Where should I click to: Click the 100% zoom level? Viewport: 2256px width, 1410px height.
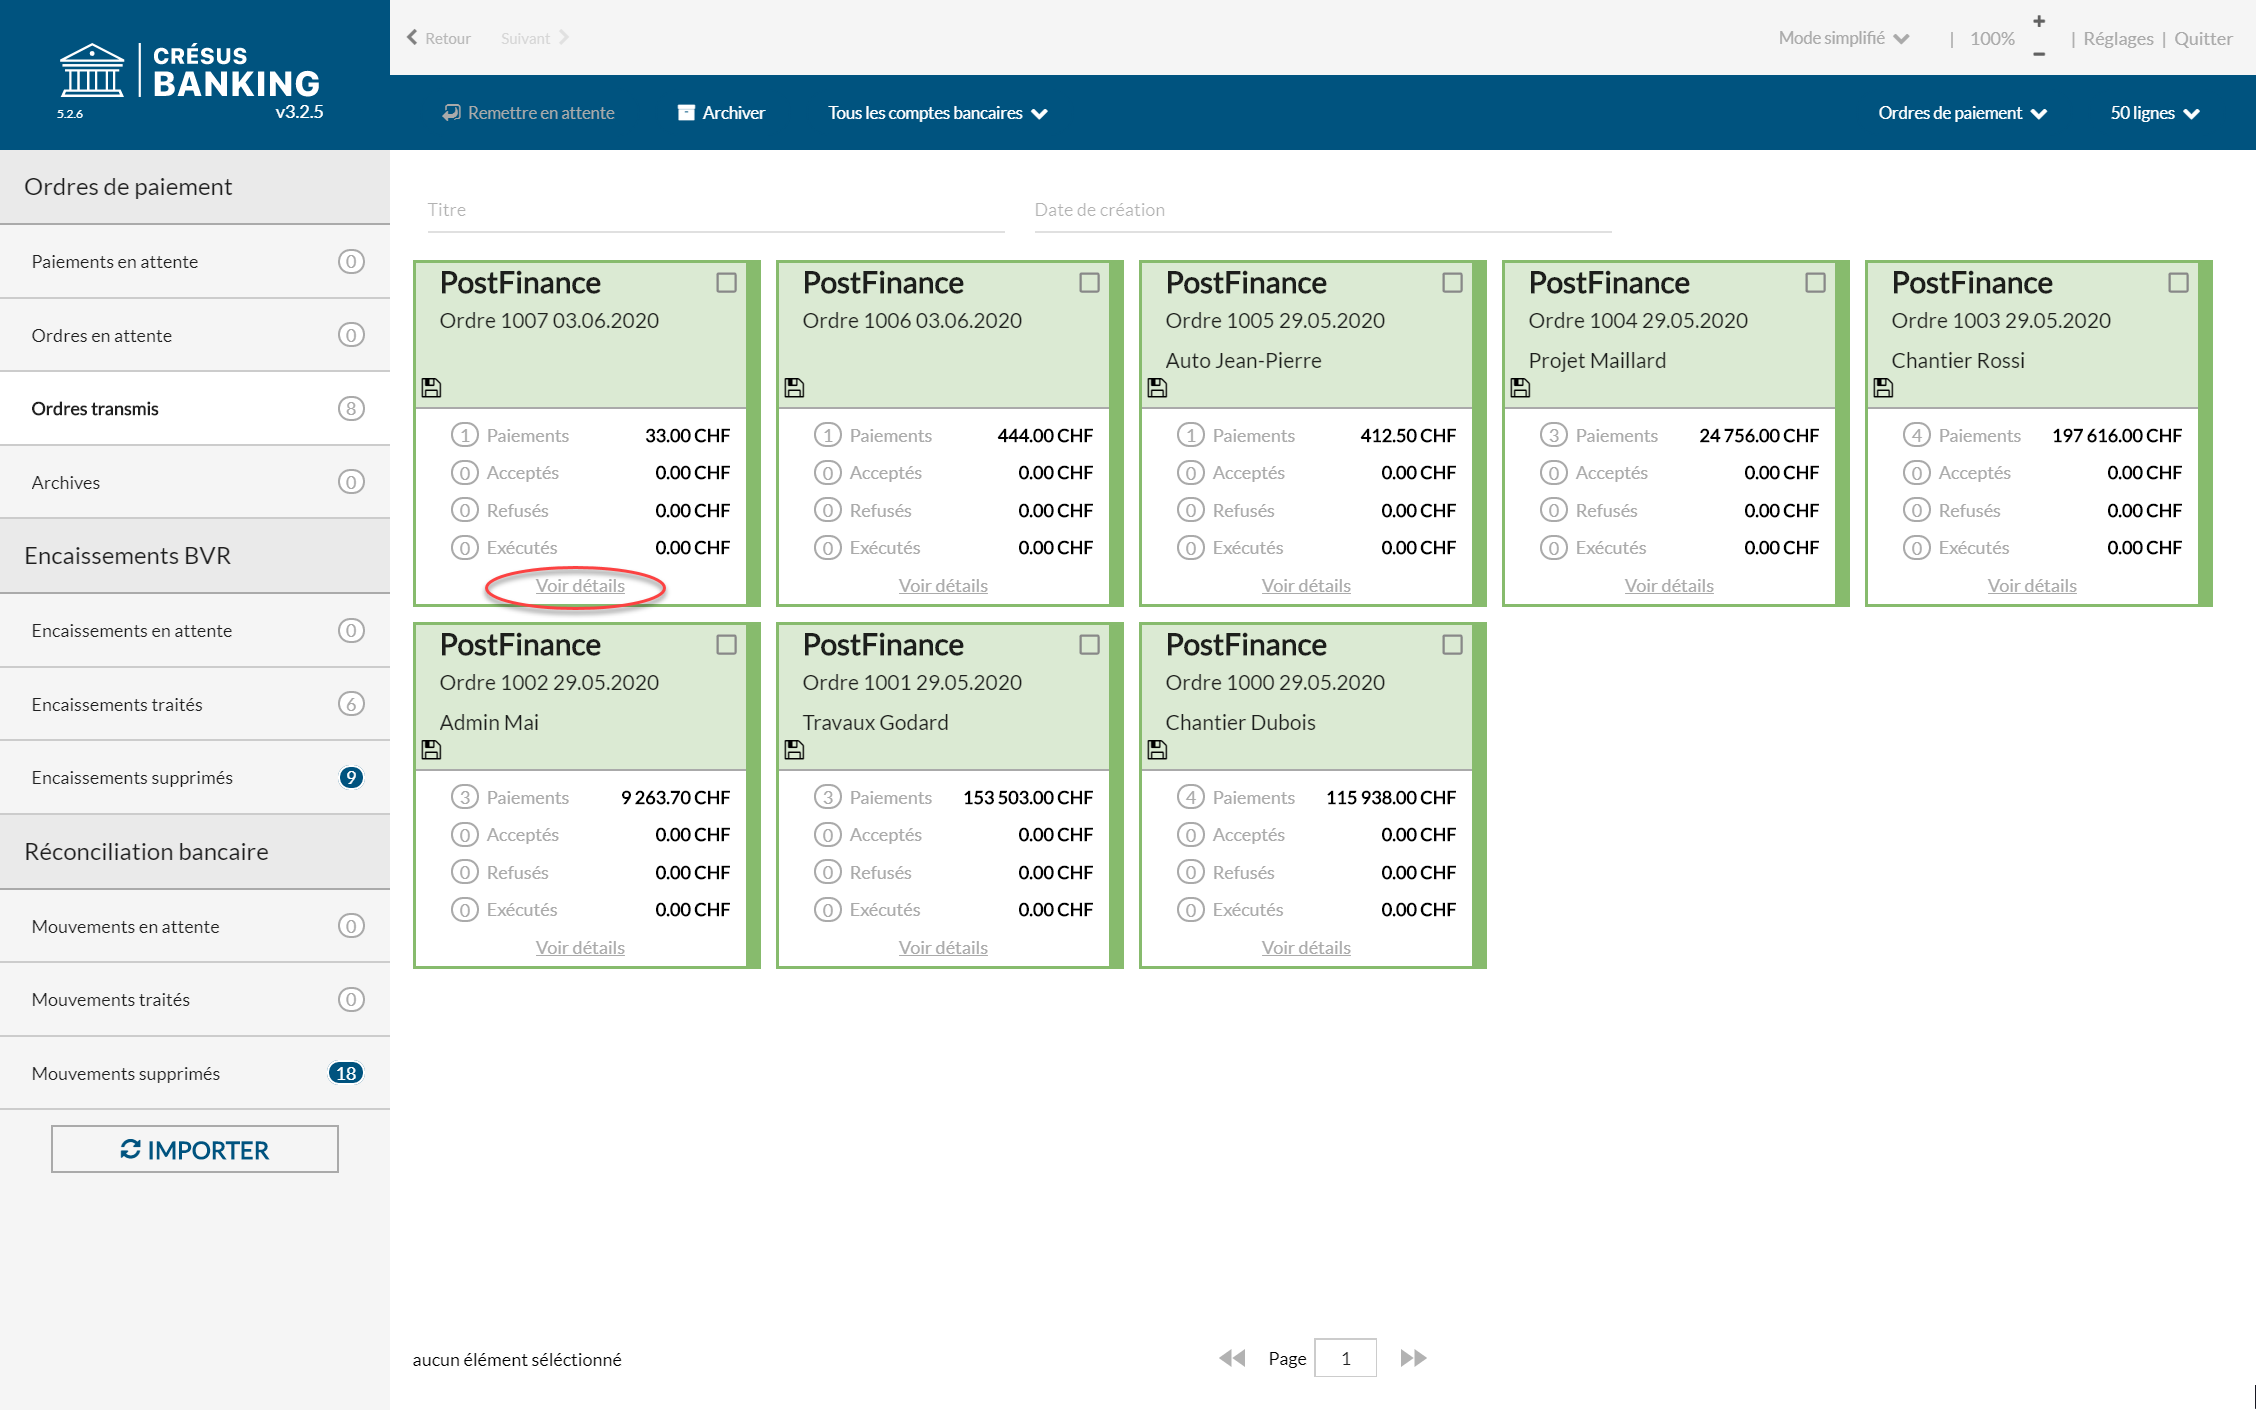[1992, 38]
